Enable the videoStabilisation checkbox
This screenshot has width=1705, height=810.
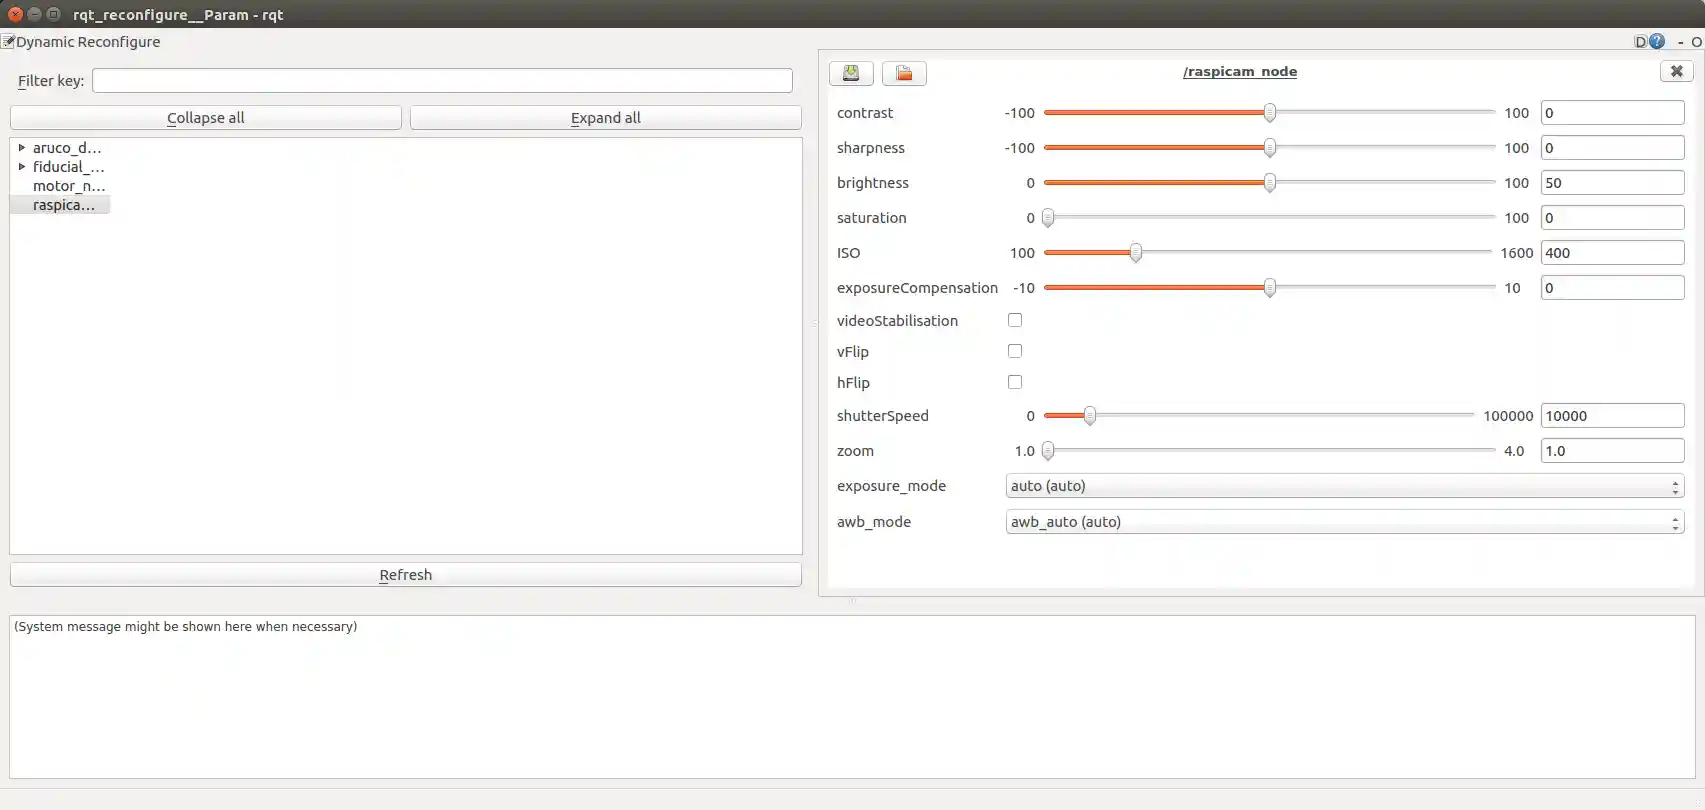tap(1015, 320)
